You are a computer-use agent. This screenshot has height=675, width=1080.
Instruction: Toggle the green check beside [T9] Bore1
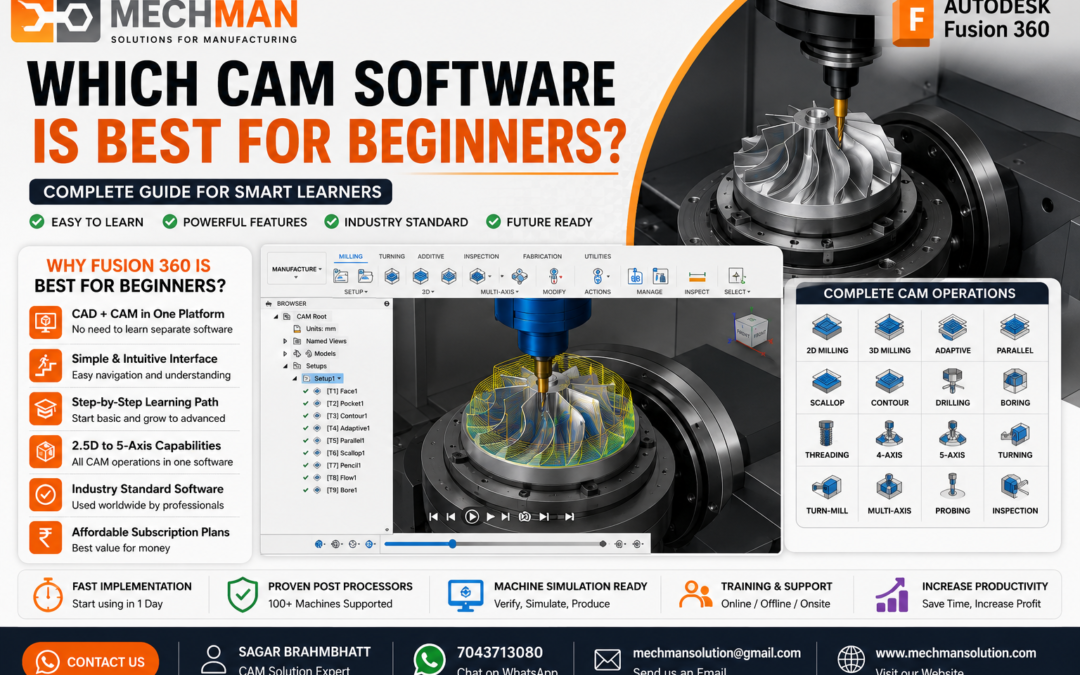click(305, 490)
